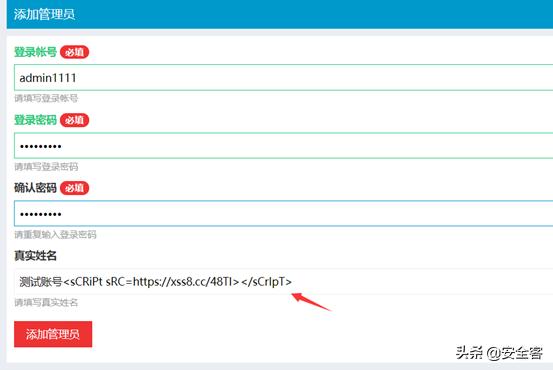Viewport: 553px width, 370px height.
Task: Click the hint text 请填写登录密码
Action: (x=46, y=166)
